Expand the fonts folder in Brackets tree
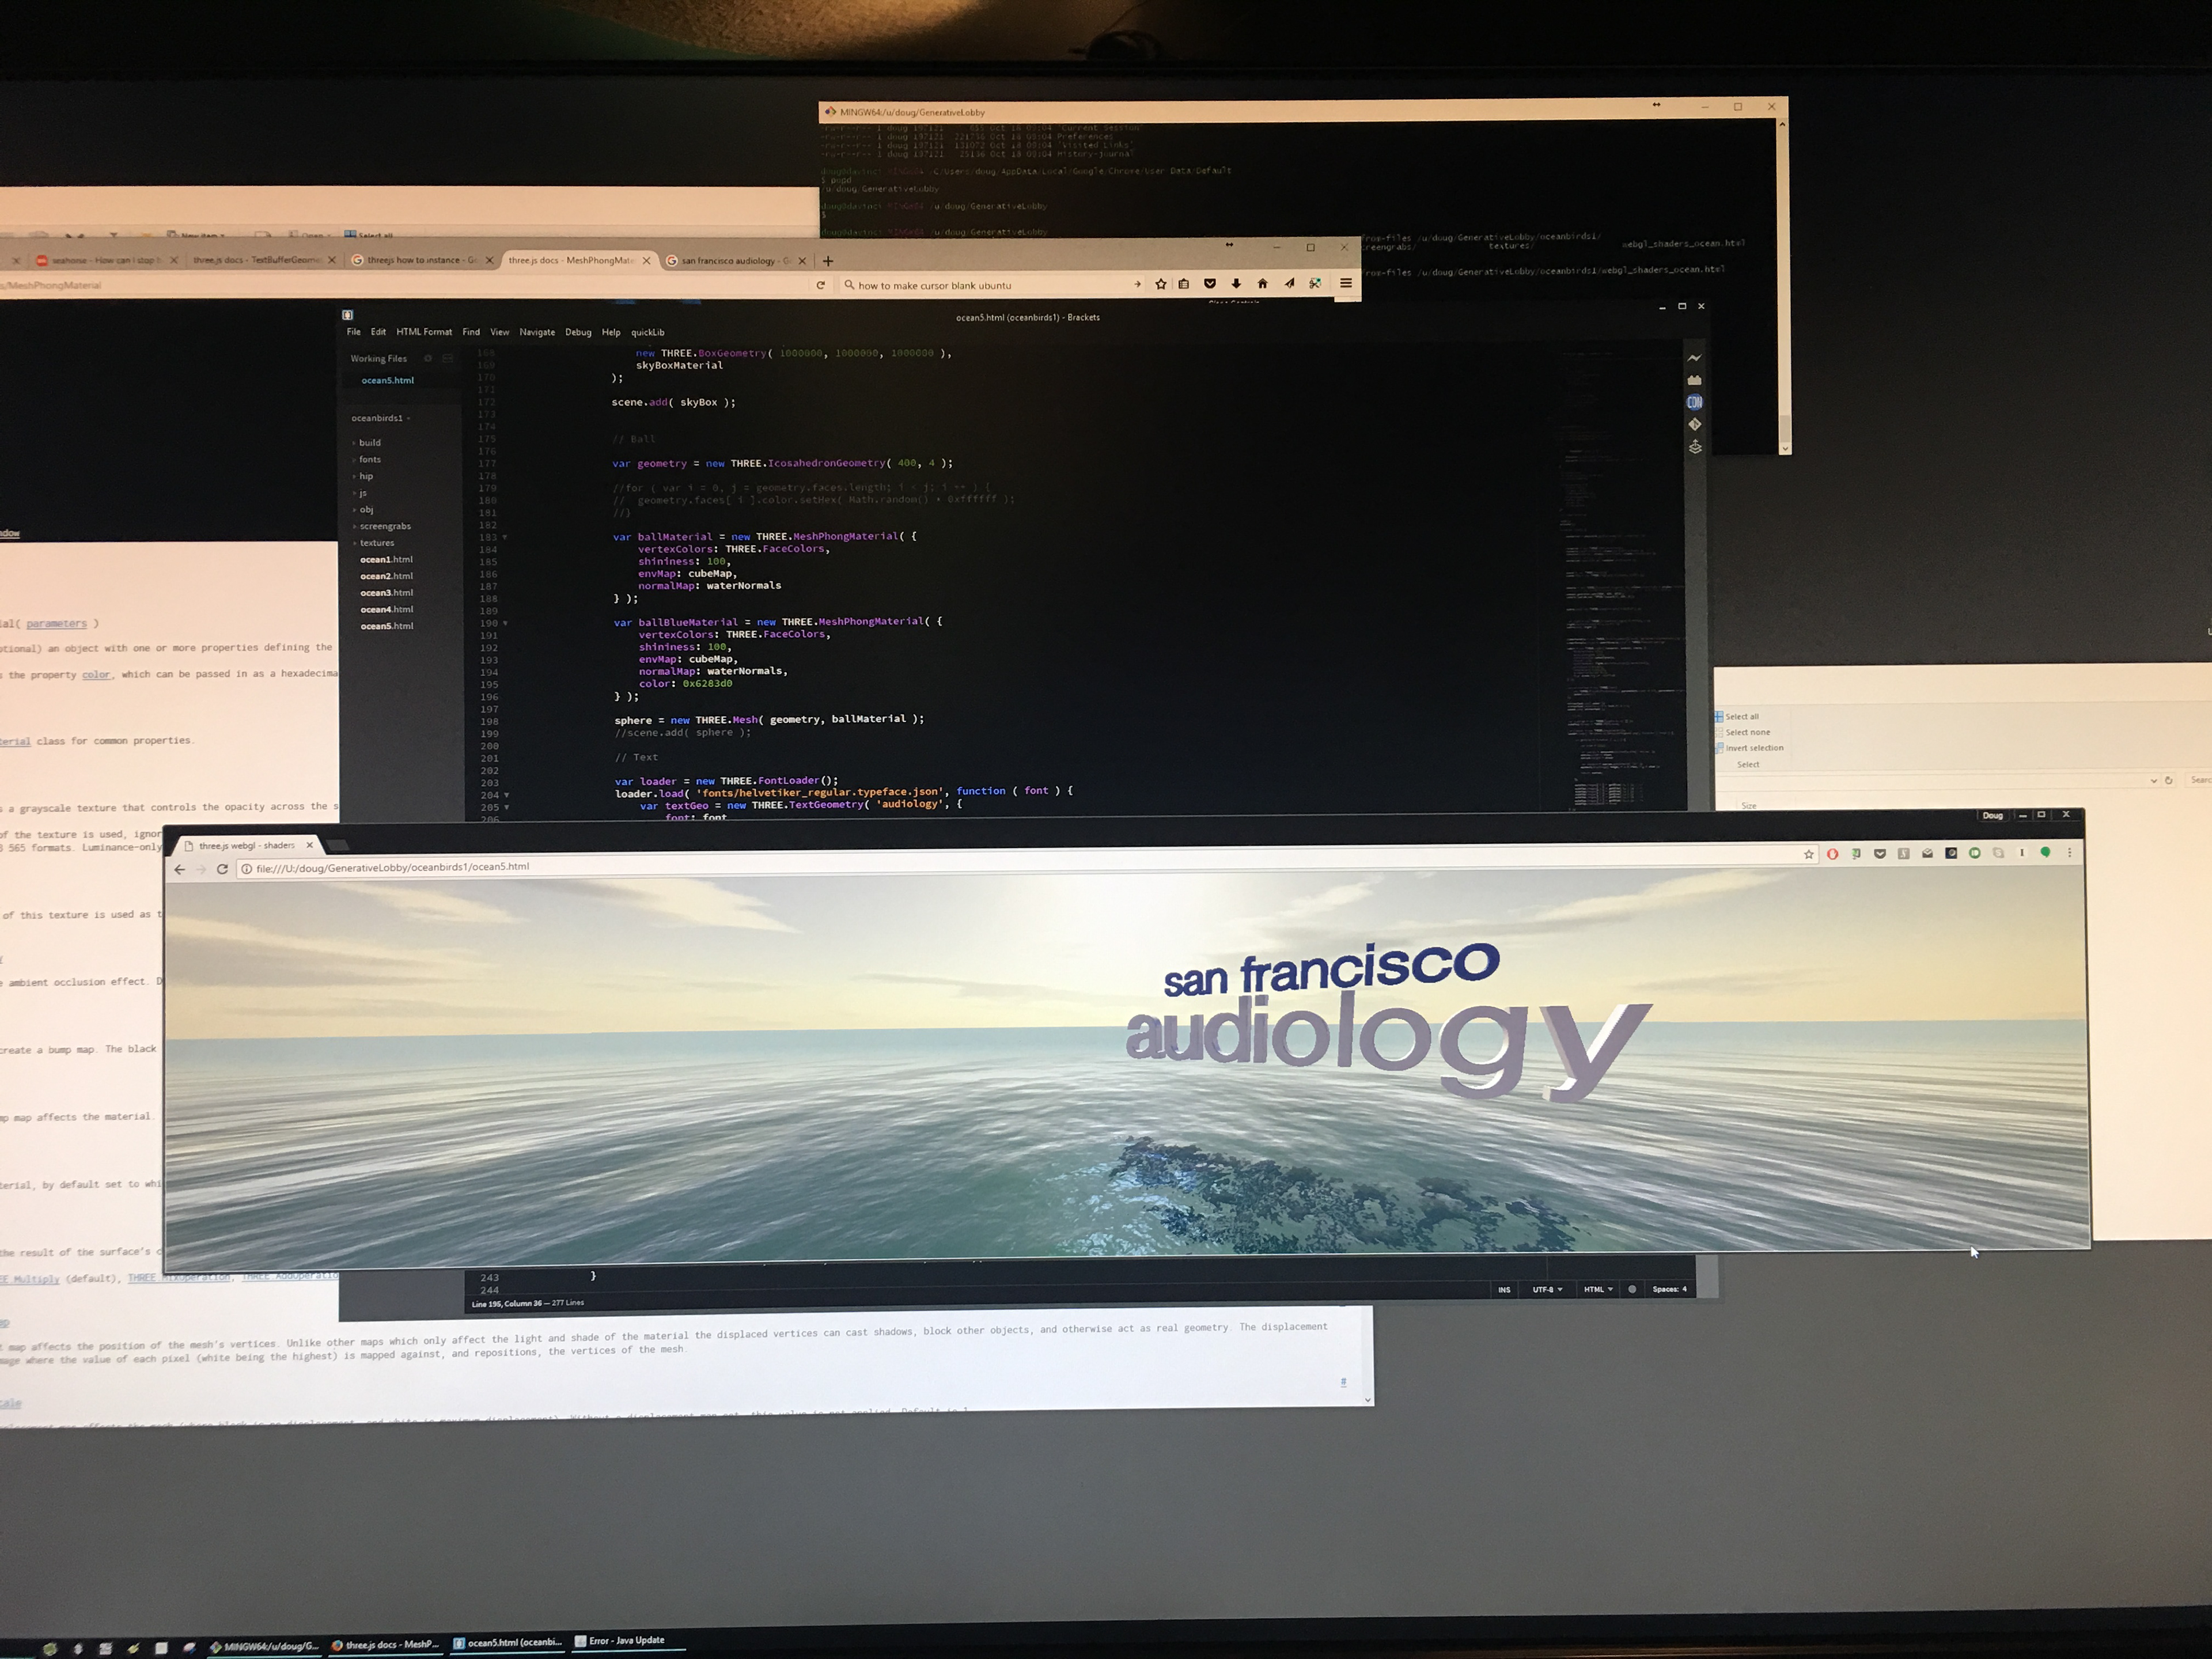 (x=354, y=460)
